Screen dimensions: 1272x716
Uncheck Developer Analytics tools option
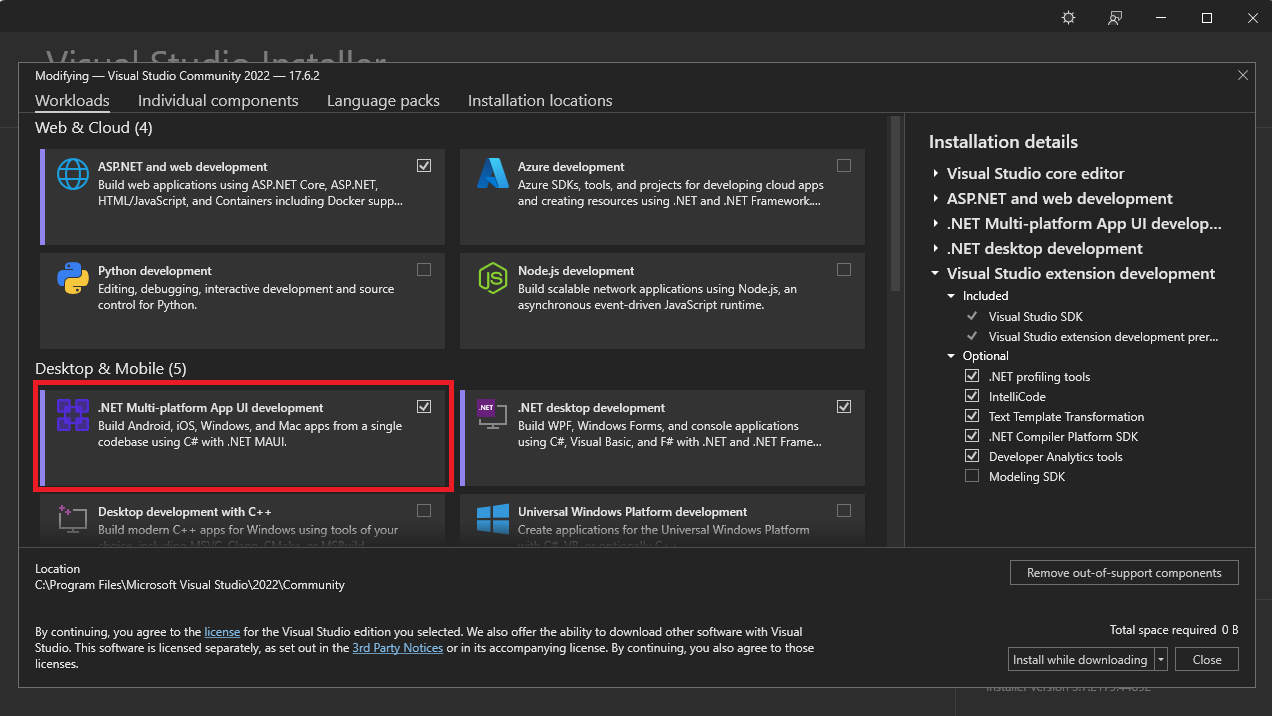click(972, 457)
